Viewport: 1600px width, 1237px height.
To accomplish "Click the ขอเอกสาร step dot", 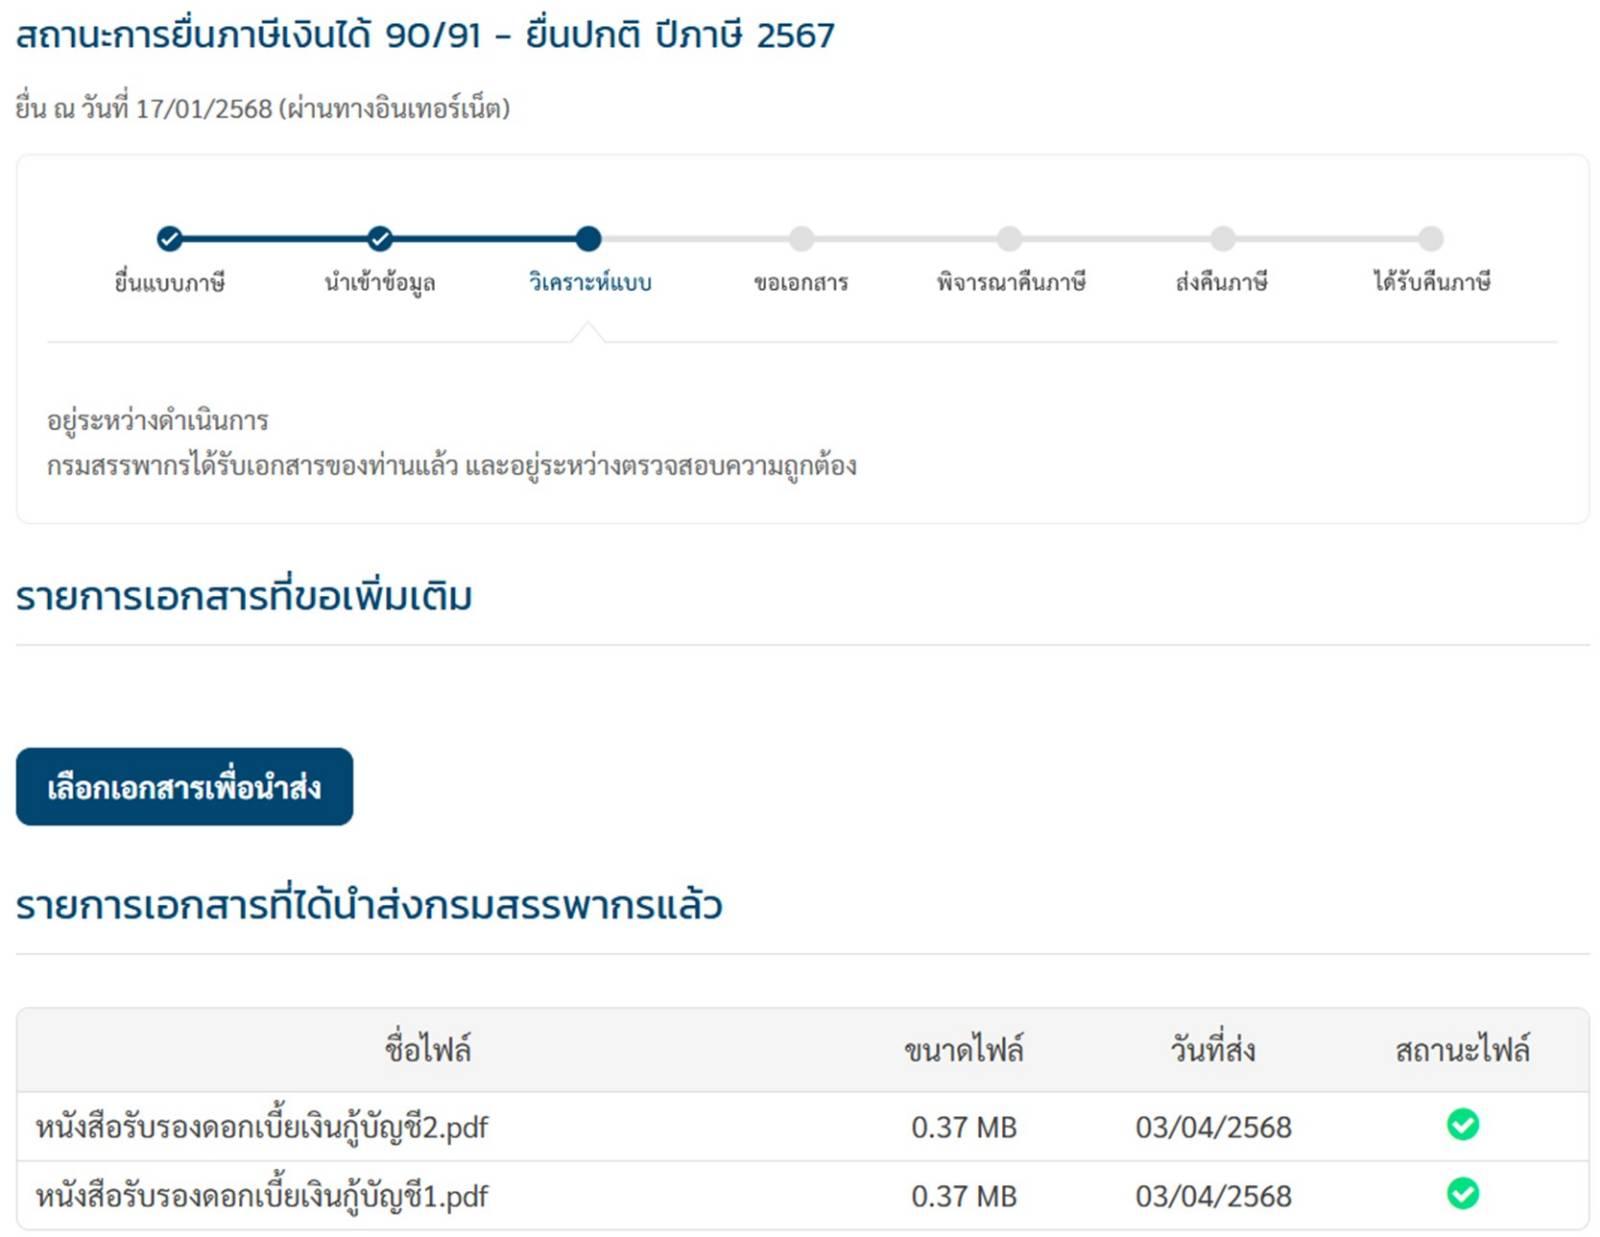I will 801,238.
